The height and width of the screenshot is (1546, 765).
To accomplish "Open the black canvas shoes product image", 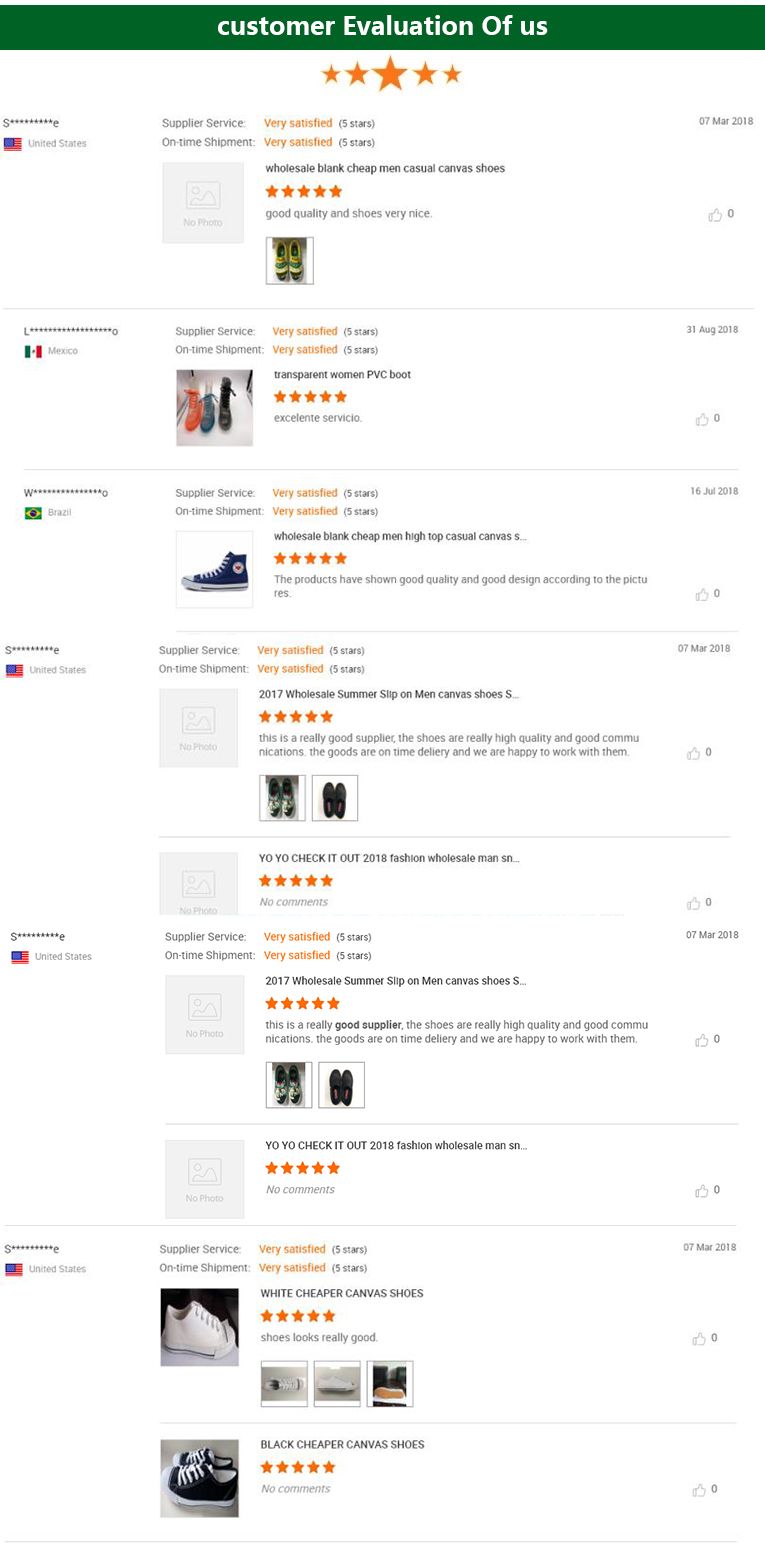I will point(199,1478).
